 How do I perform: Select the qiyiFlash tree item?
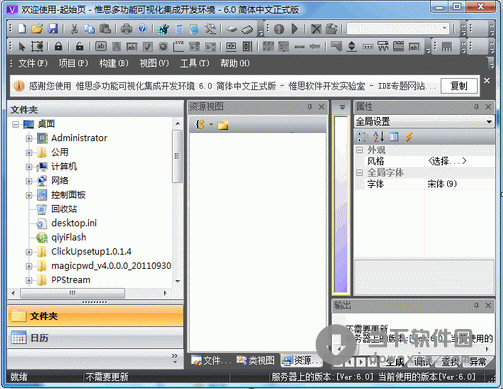pyautogui.click(x=69, y=237)
